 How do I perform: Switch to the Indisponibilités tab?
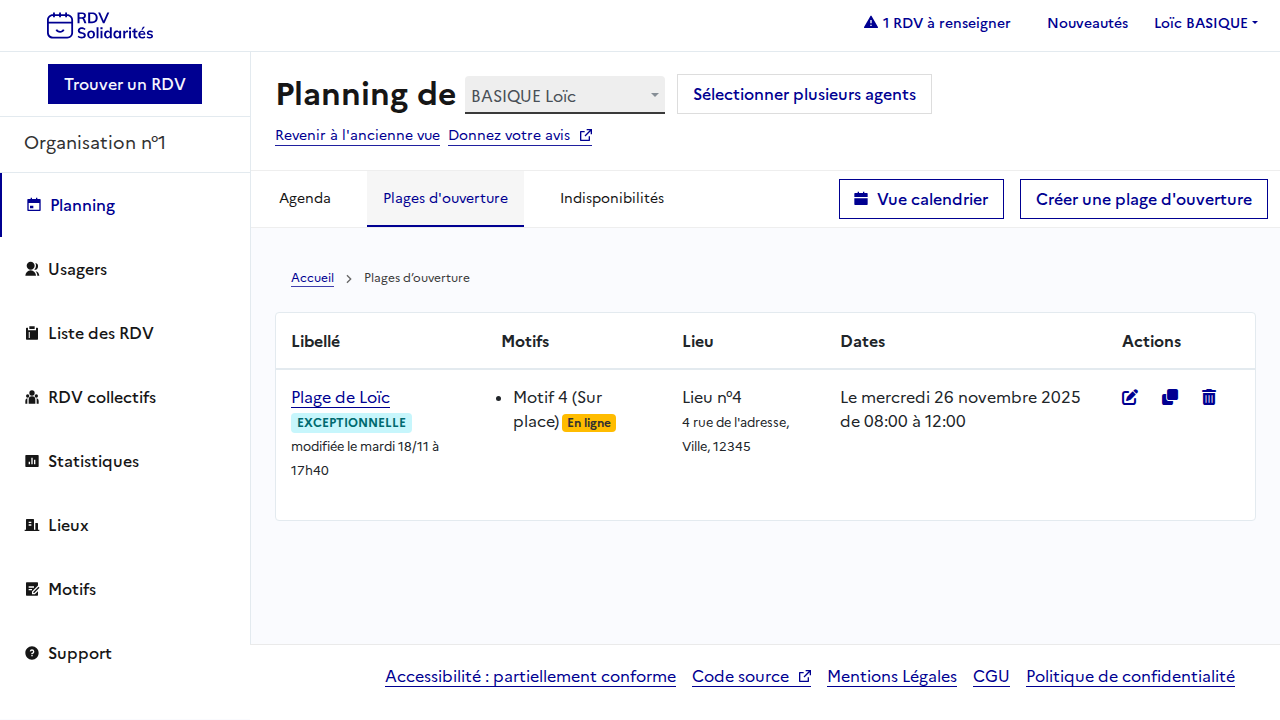coord(612,198)
